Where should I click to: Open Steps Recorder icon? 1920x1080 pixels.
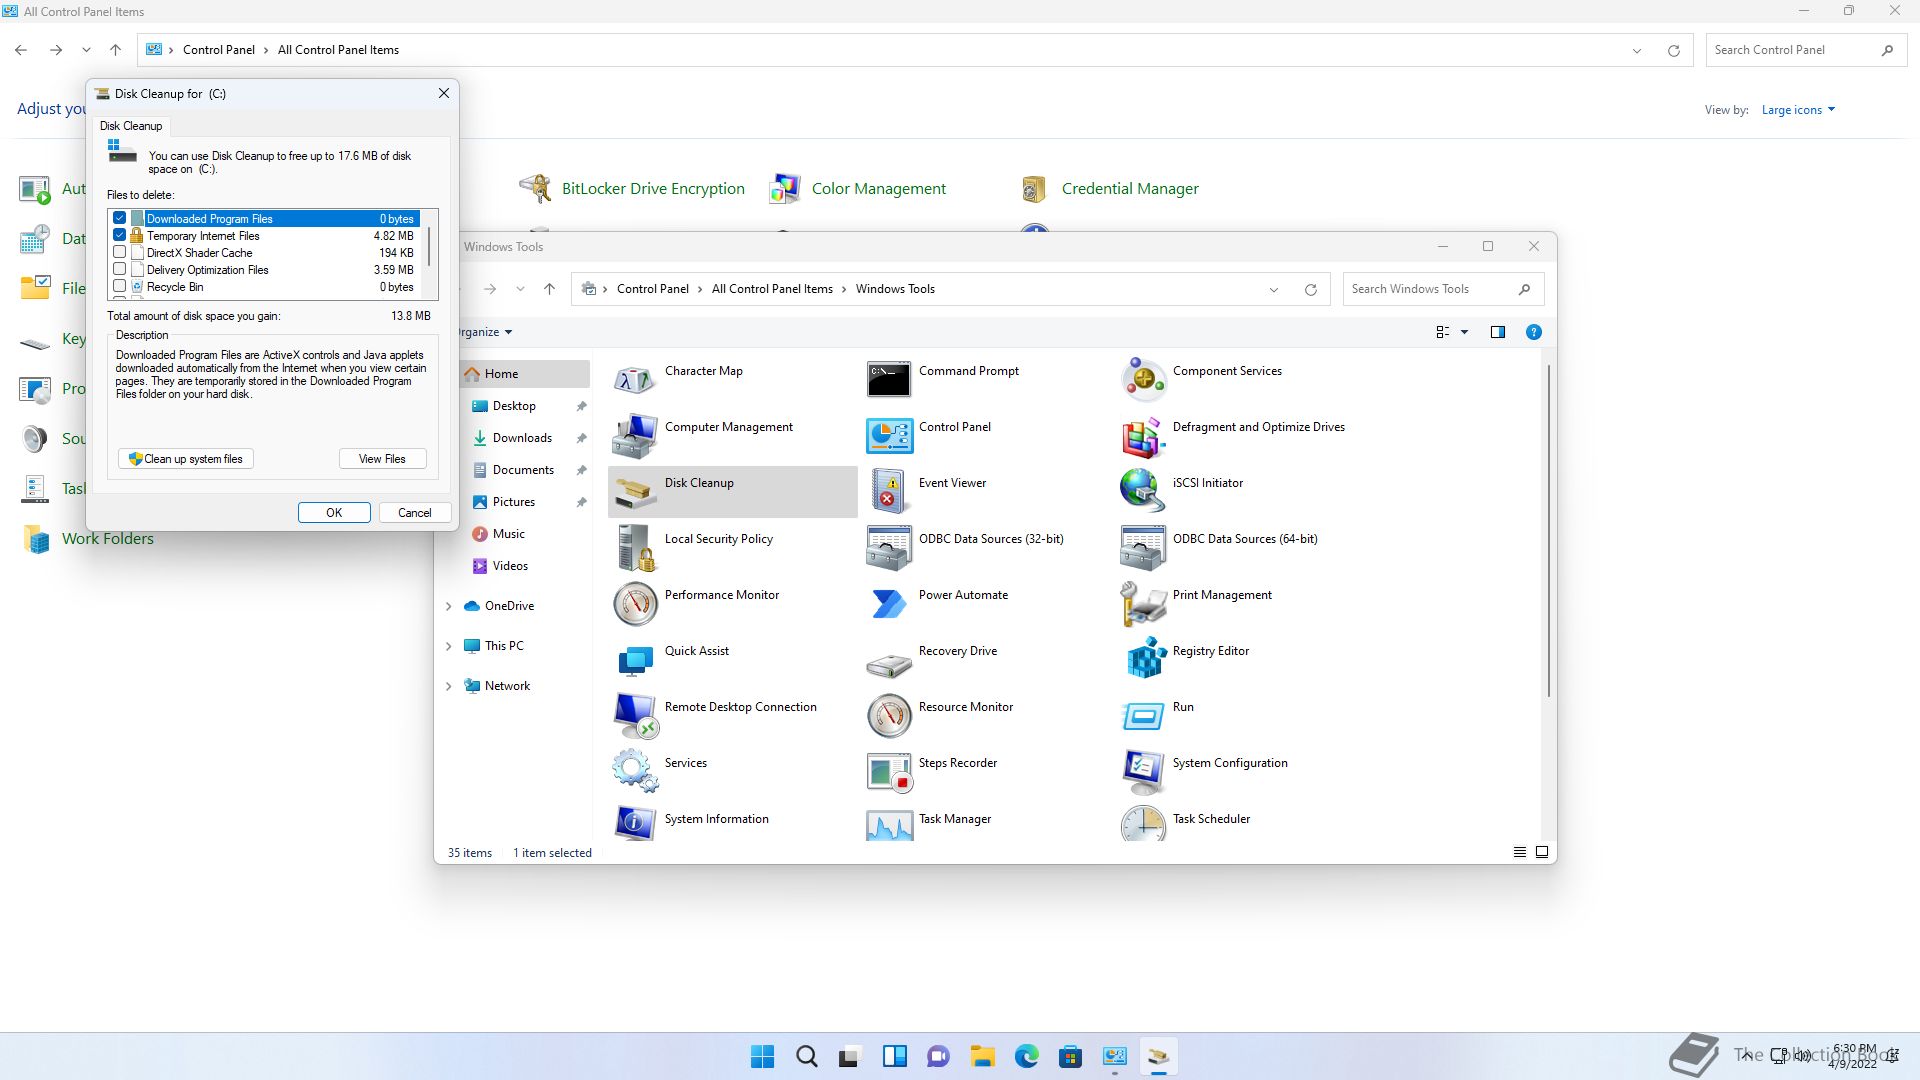pos(889,772)
